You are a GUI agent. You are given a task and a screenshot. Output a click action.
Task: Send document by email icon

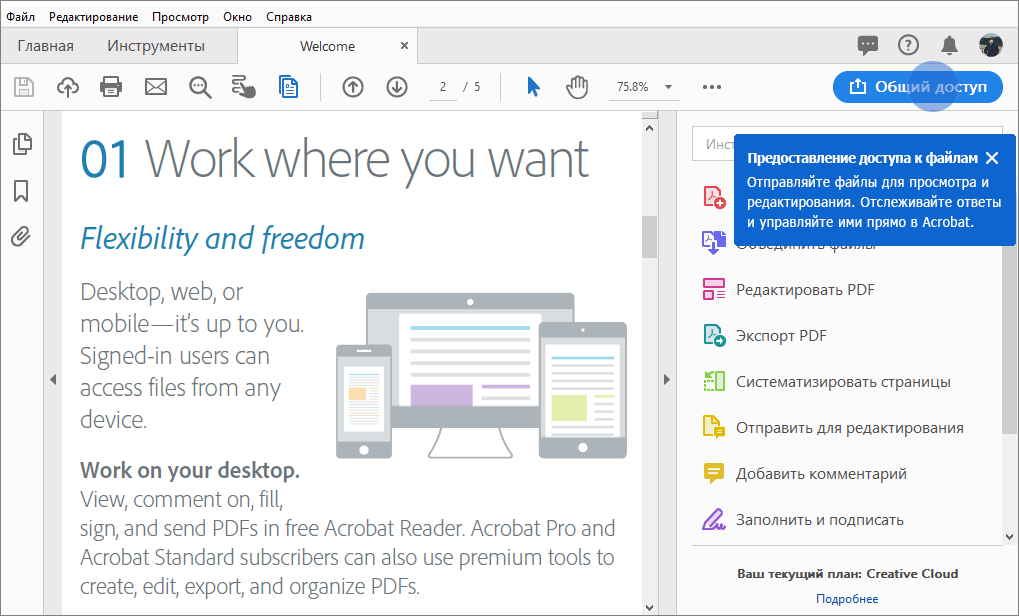click(x=155, y=87)
